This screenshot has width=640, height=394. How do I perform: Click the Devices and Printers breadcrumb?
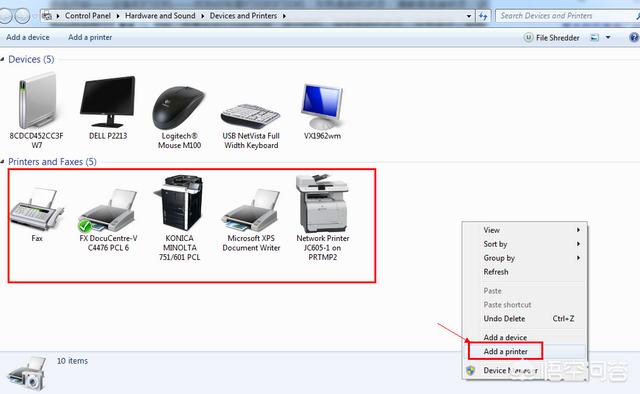[x=243, y=16]
